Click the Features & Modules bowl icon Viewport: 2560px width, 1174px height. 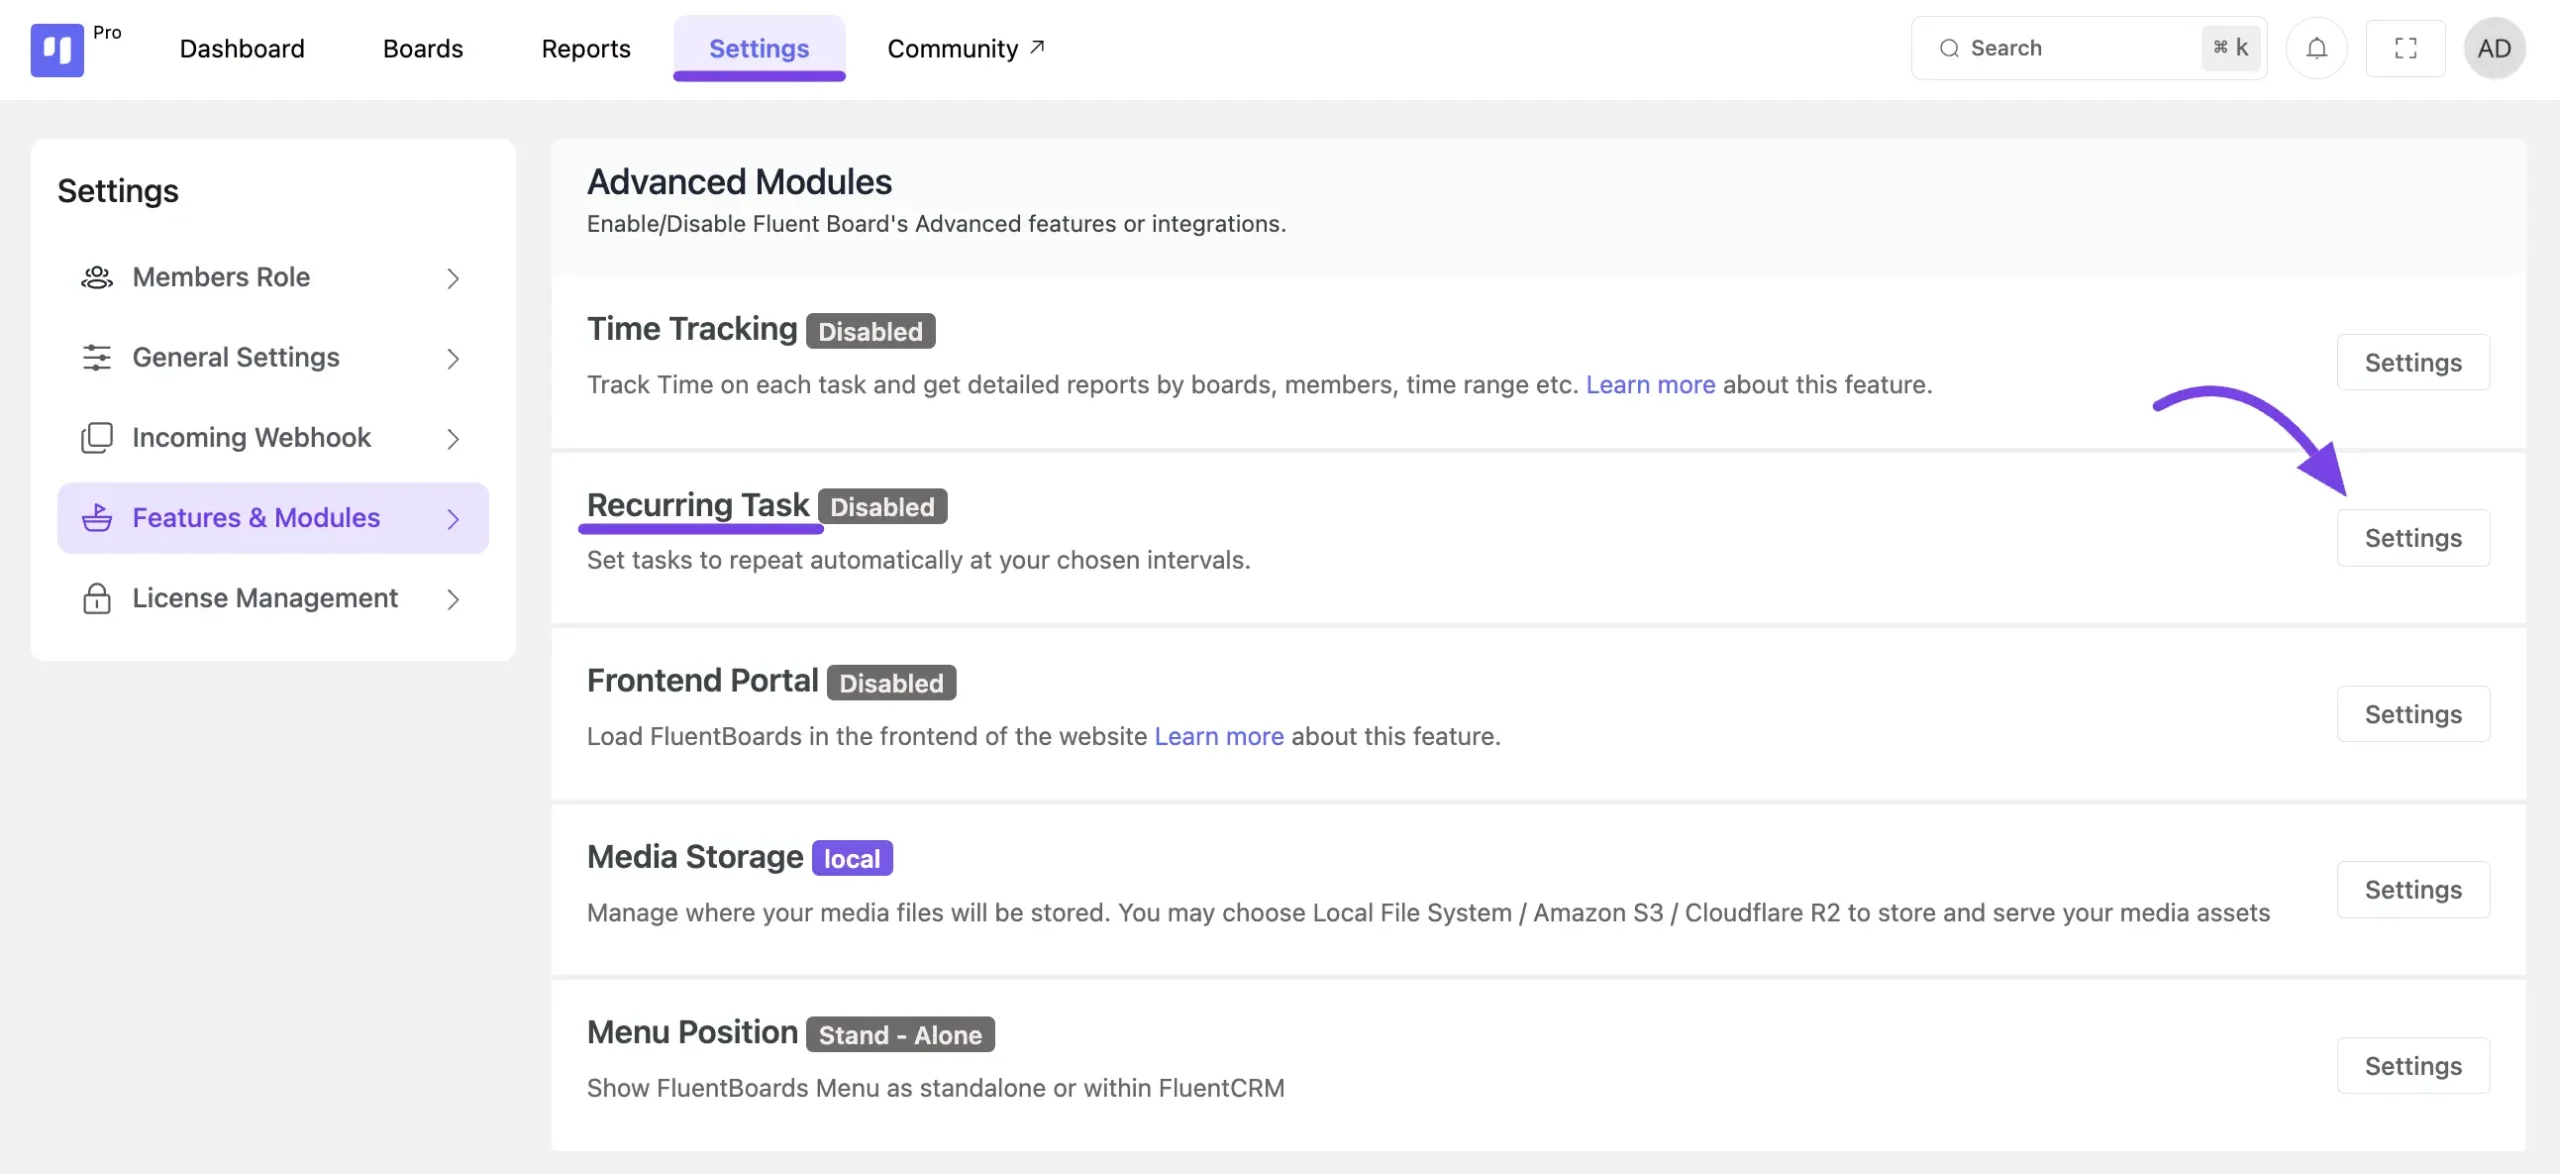tap(97, 517)
